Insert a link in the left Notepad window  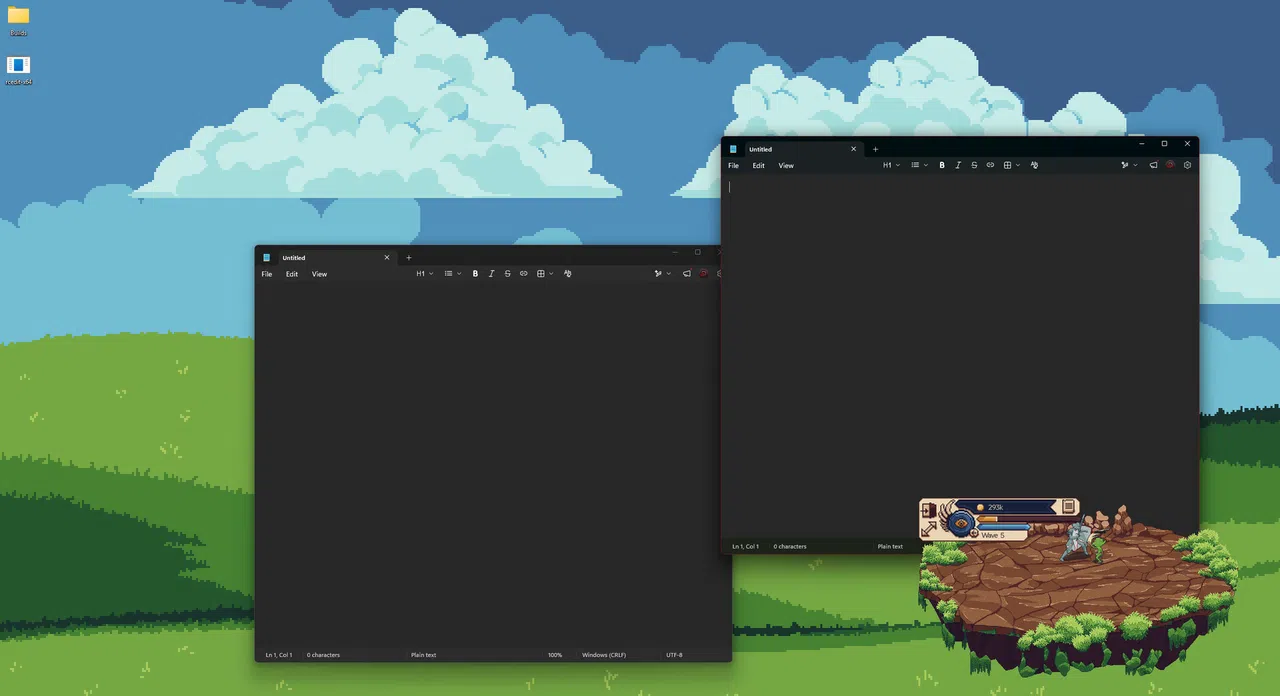tap(523, 274)
